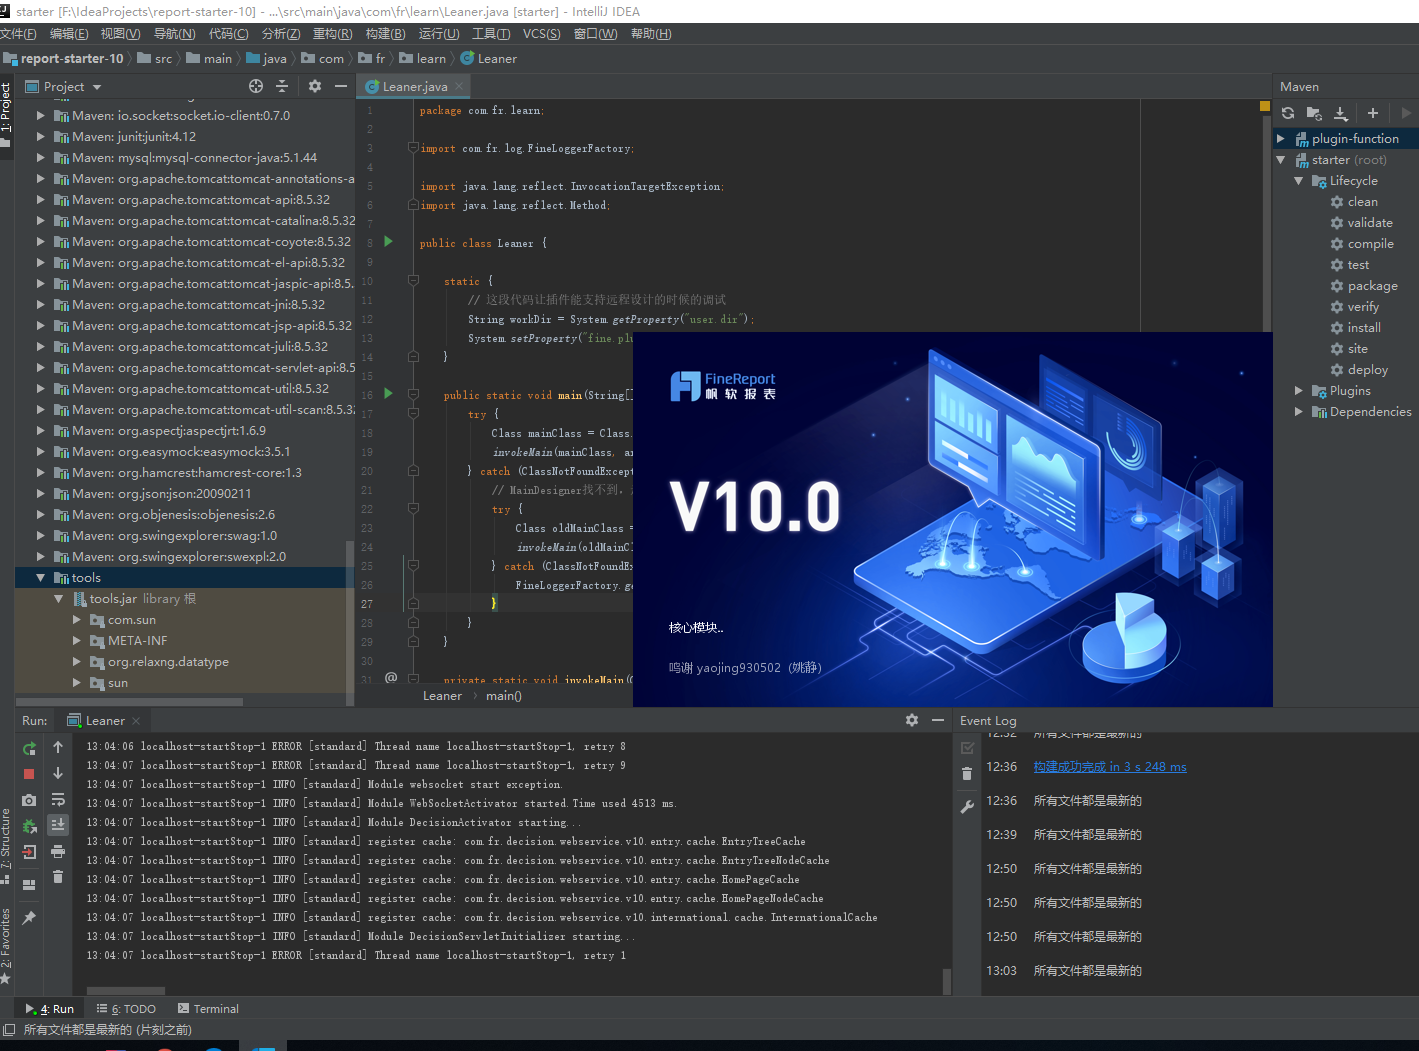Collapse the Lifecycle node in Maven

(x=1299, y=181)
